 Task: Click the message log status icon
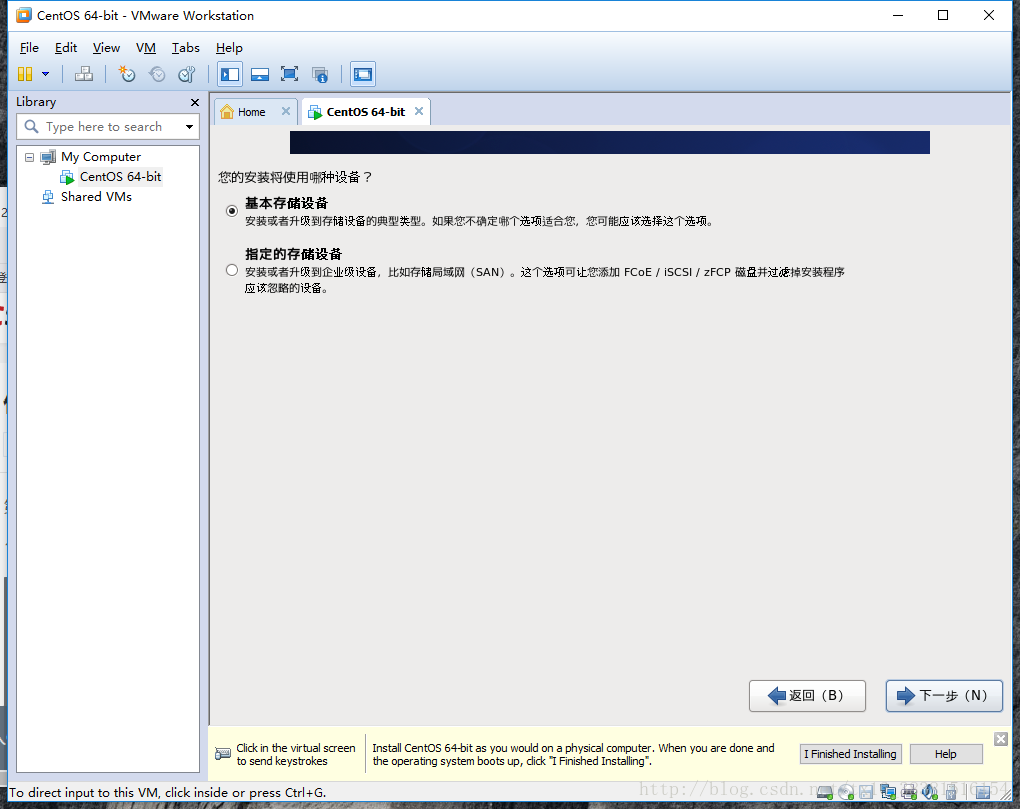click(983, 792)
